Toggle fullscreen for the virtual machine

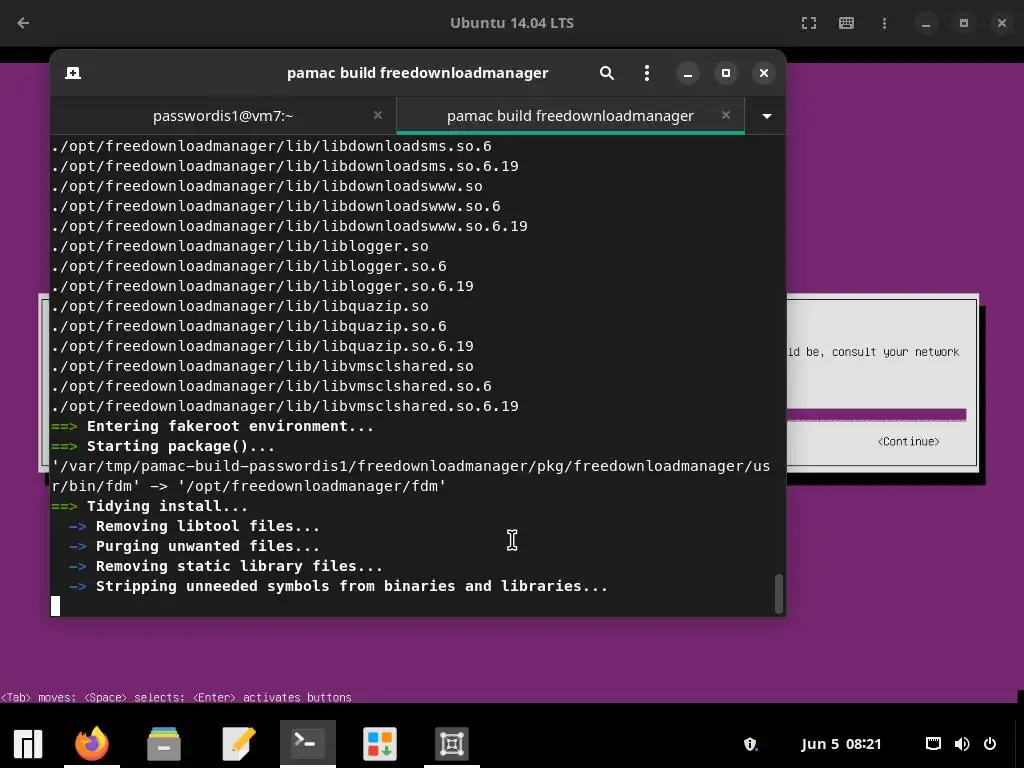click(808, 23)
